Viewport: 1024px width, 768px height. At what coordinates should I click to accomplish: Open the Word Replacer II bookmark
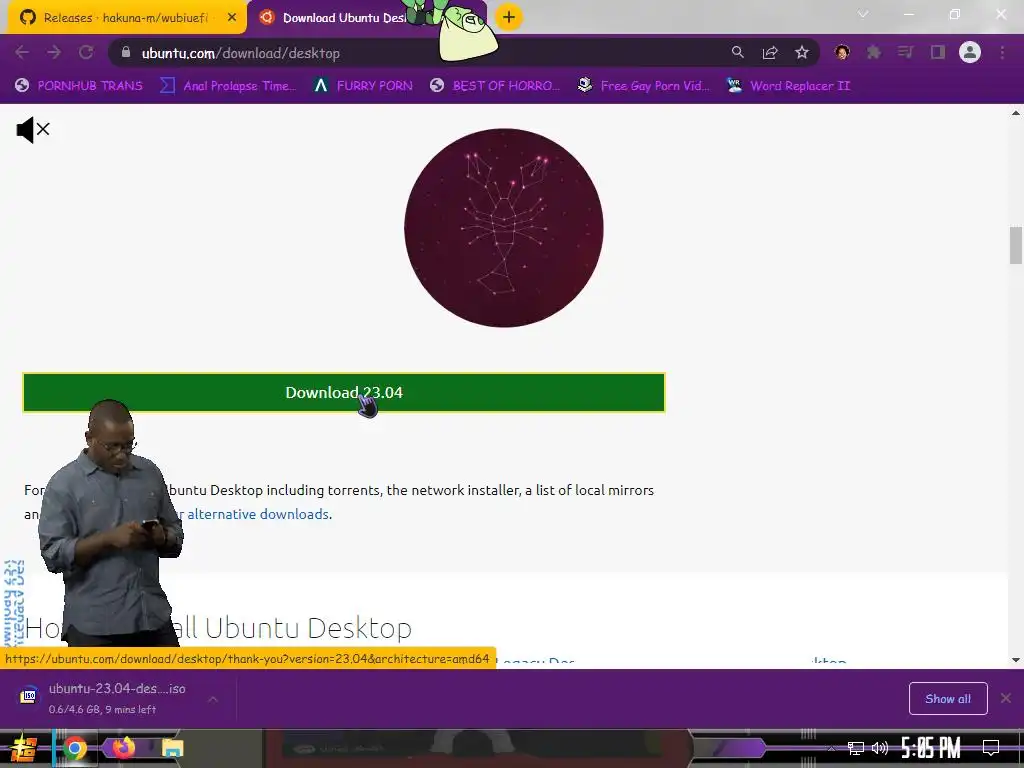788,86
